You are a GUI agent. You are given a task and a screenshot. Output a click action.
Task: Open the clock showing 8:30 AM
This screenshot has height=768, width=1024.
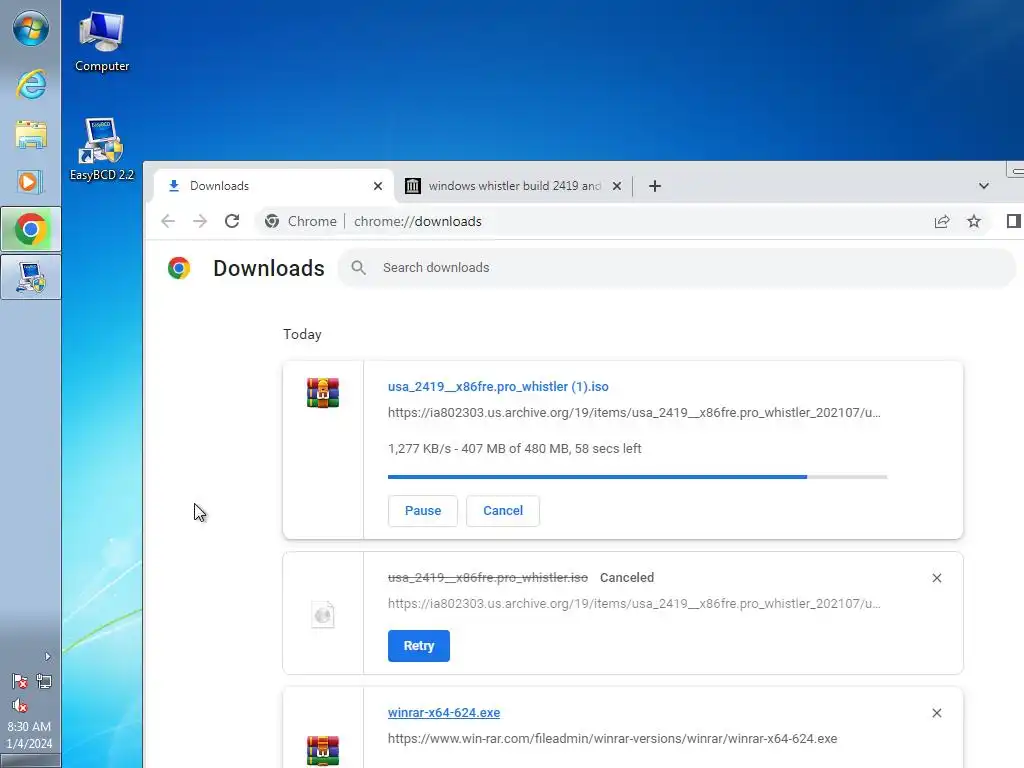pos(29,735)
